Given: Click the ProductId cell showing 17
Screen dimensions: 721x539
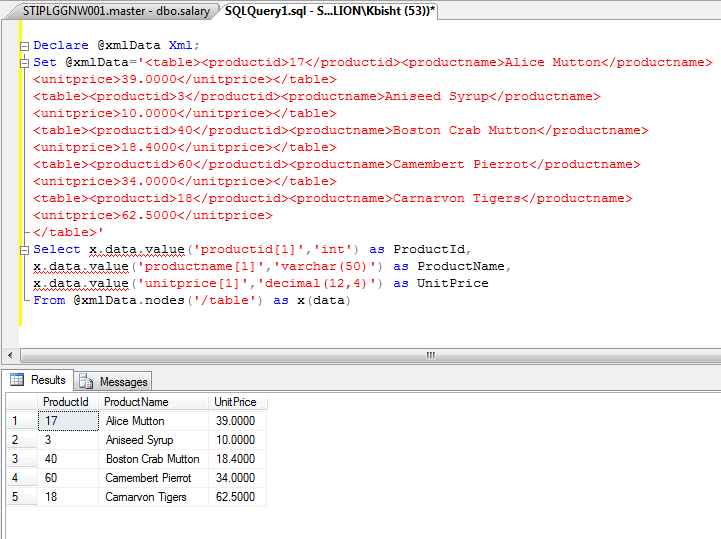Looking at the screenshot, I should 68,421.
